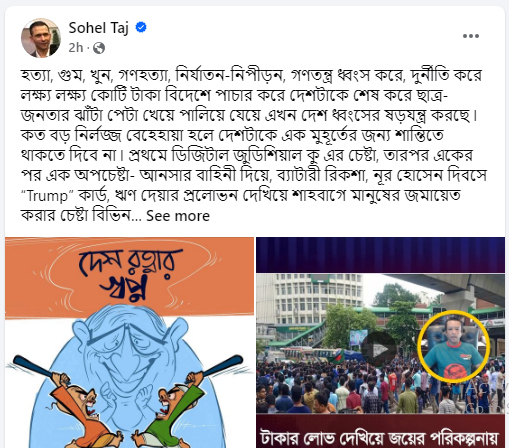Image resolution: width=509 pixels, height=448 pixels.
Task: Open the 2h post timestamp
Action: pos(75,48)
